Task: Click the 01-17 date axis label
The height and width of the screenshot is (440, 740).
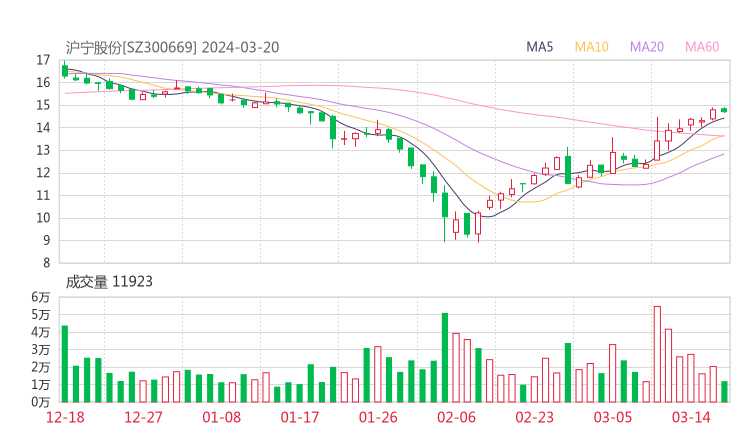Action: coord(300,417)
